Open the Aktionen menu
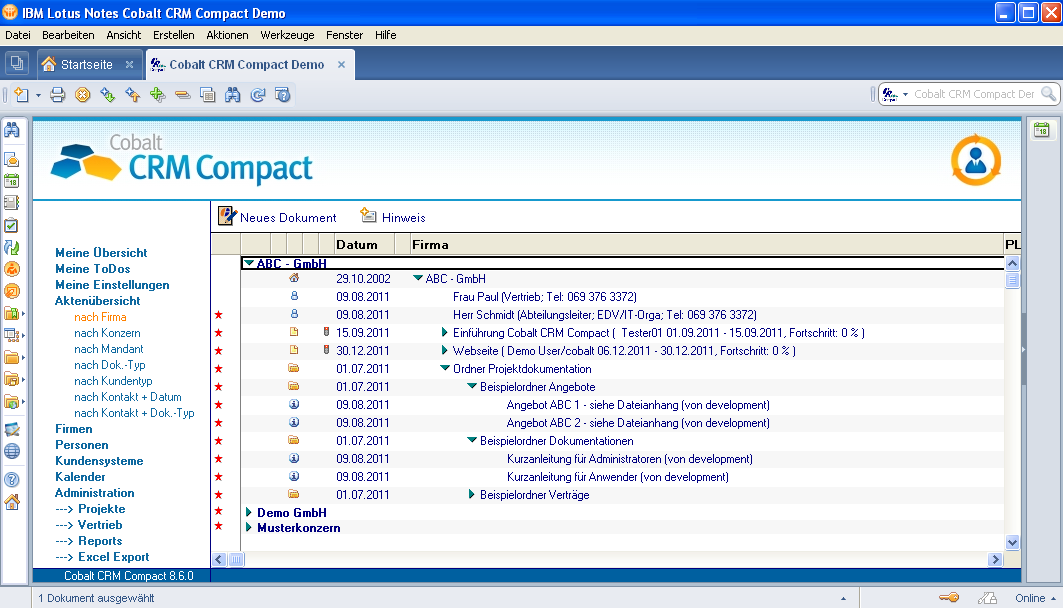The image size is (1063, 608). click(227, 35)
